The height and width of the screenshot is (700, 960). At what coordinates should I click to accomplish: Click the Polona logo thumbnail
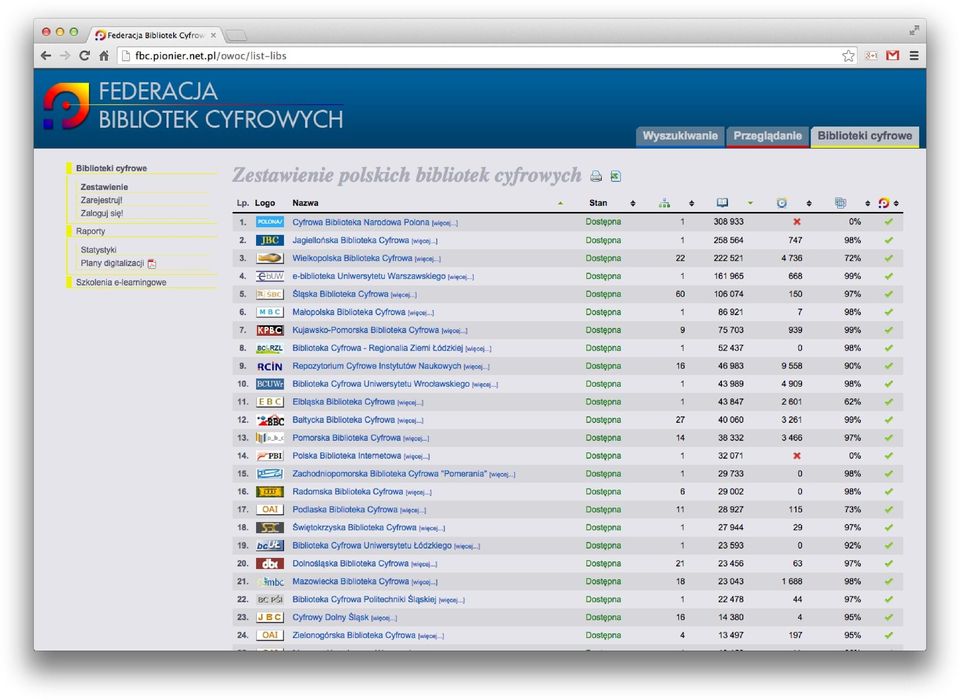click(x=269, y=222)
